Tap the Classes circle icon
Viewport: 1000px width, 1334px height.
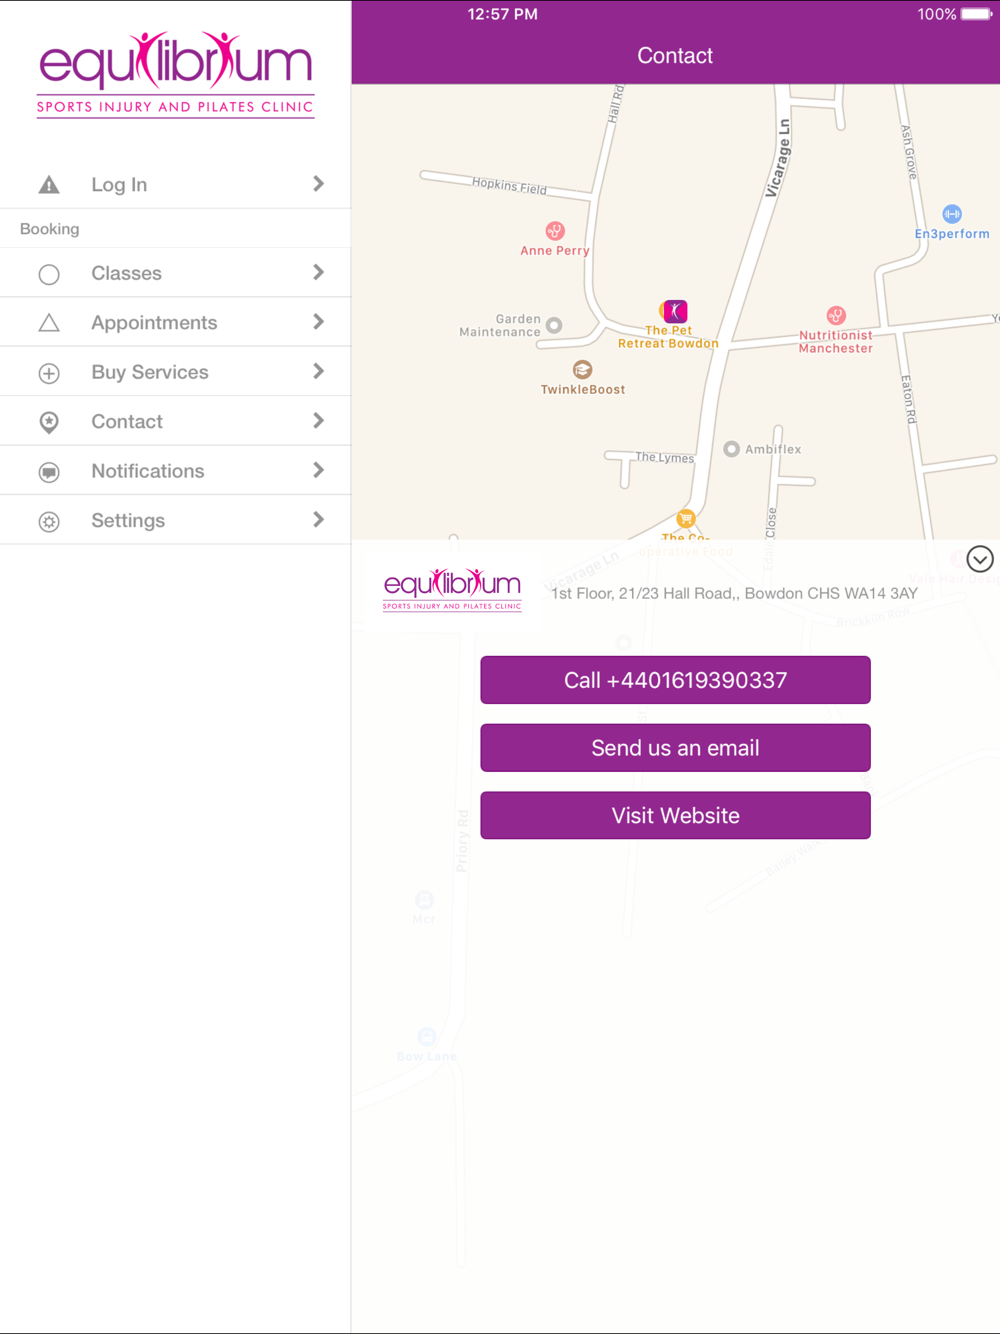(x=49, y=274)
